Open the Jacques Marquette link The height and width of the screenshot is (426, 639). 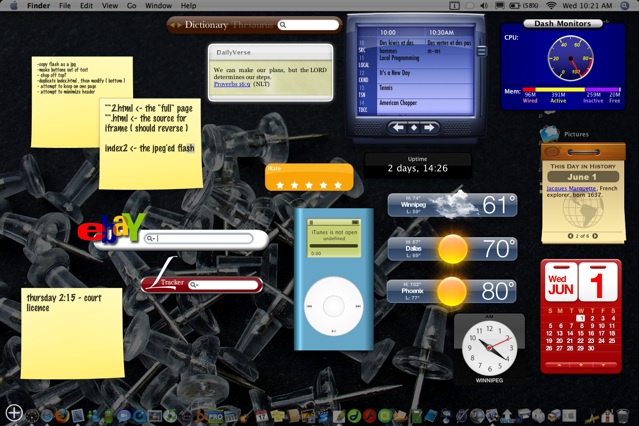tap(571, 188)
